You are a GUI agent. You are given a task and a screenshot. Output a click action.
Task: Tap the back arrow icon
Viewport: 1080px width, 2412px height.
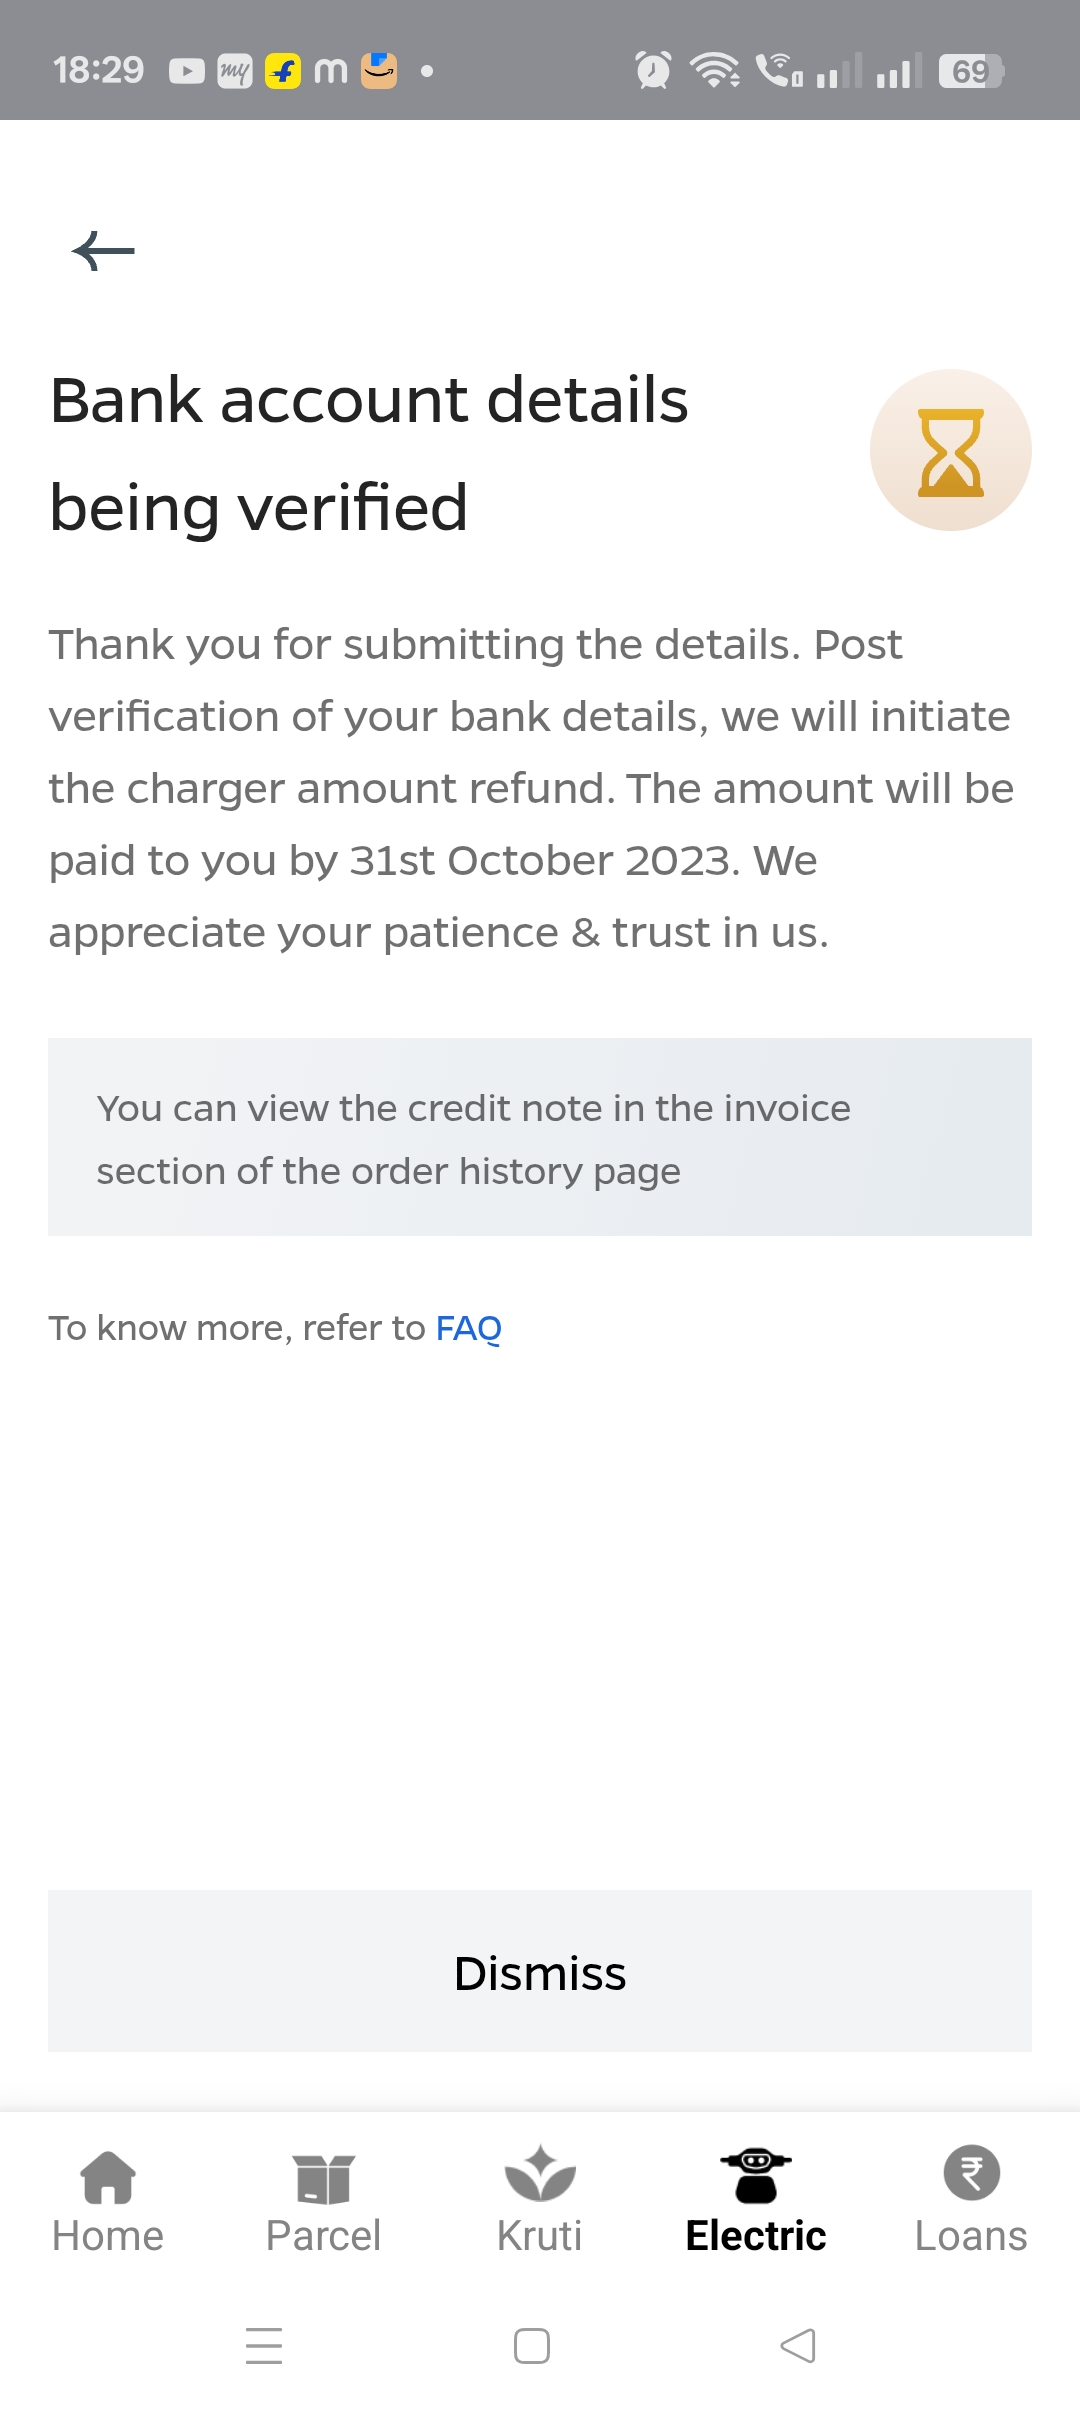point(103,250)
